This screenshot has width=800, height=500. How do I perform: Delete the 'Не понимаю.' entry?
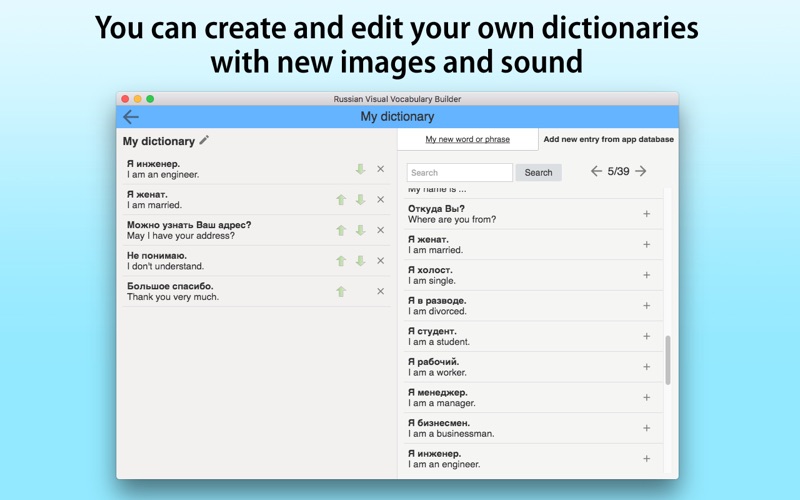(x=381, y=261)
